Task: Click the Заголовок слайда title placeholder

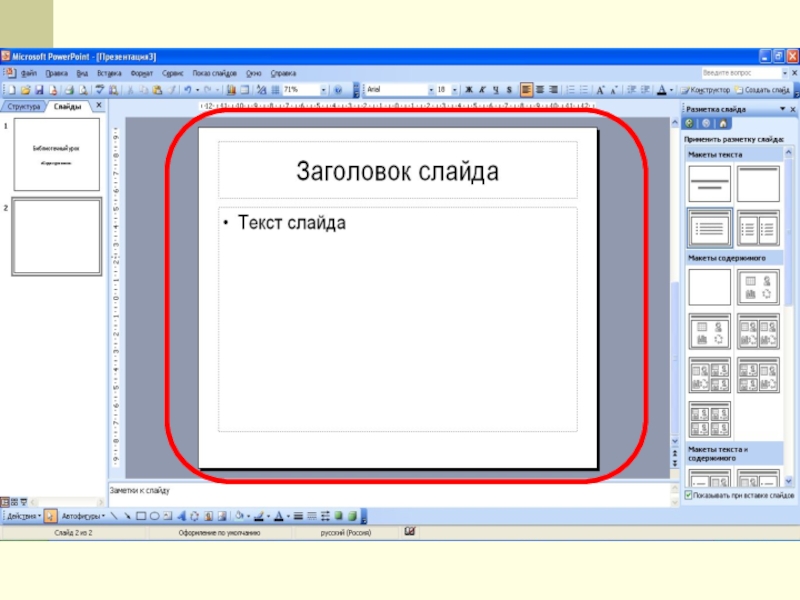Action: 398,170
